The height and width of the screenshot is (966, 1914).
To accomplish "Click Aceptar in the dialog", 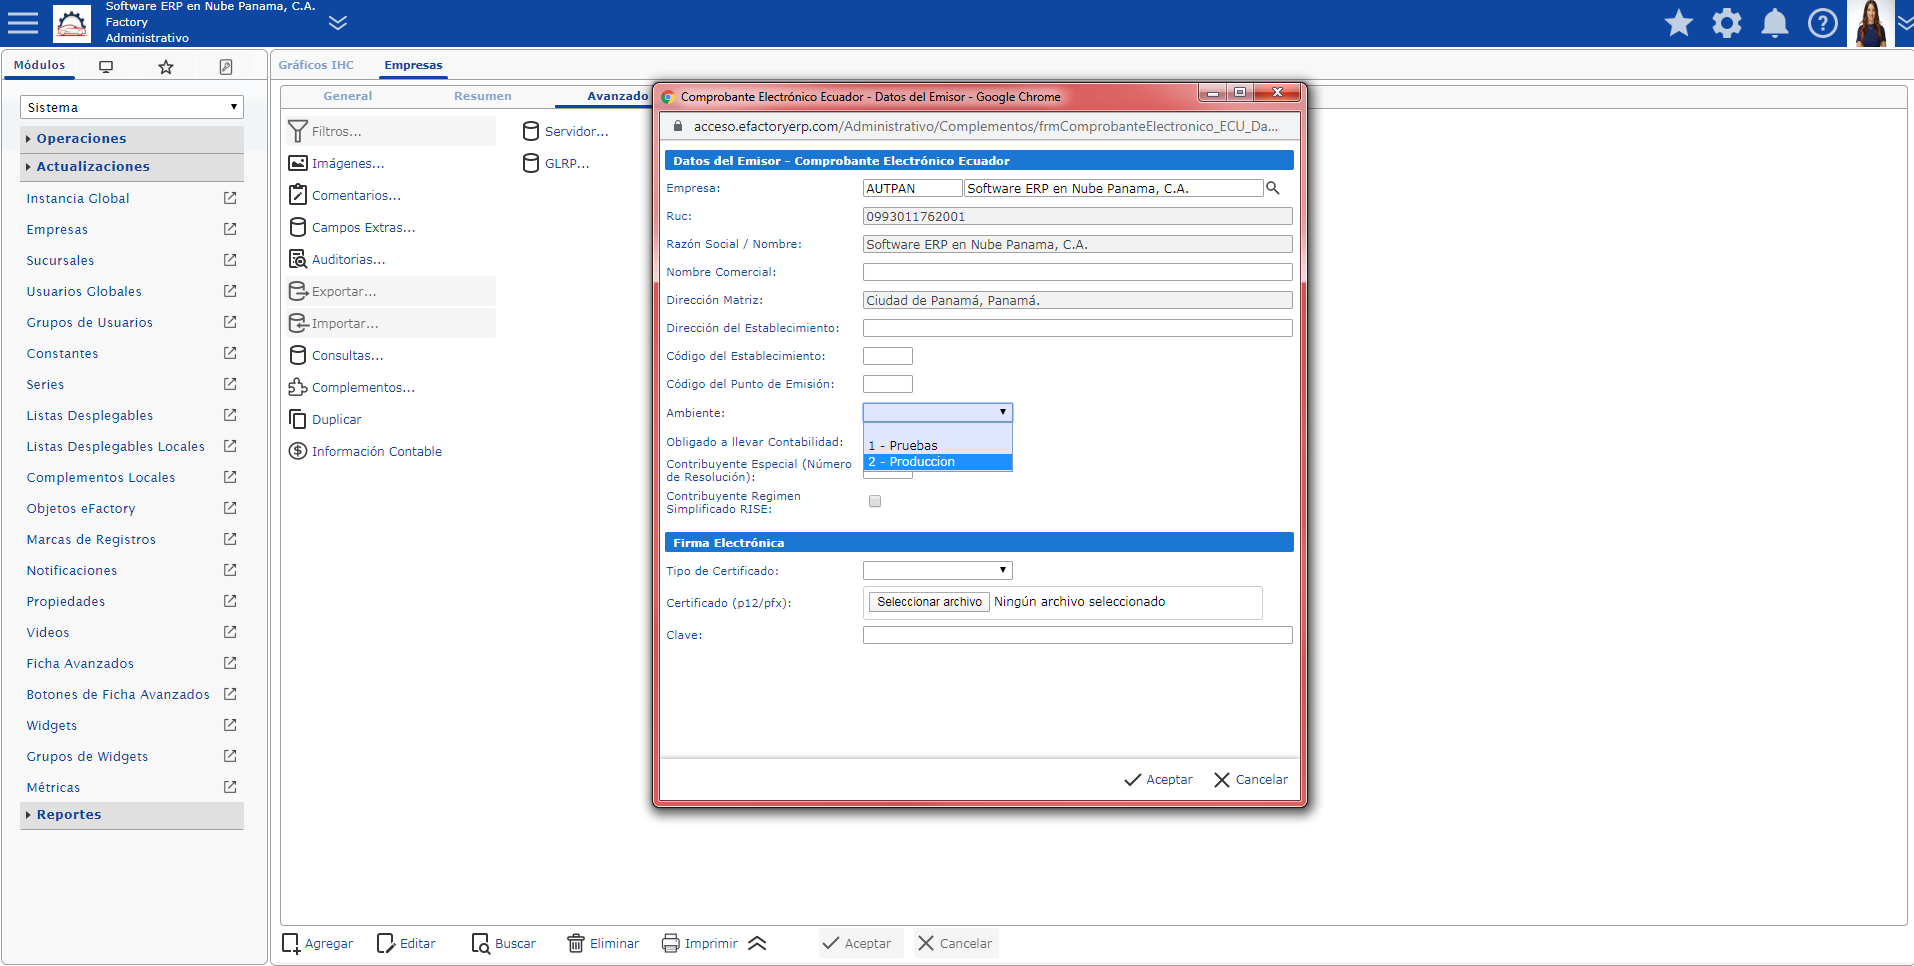I will 1158,779.
